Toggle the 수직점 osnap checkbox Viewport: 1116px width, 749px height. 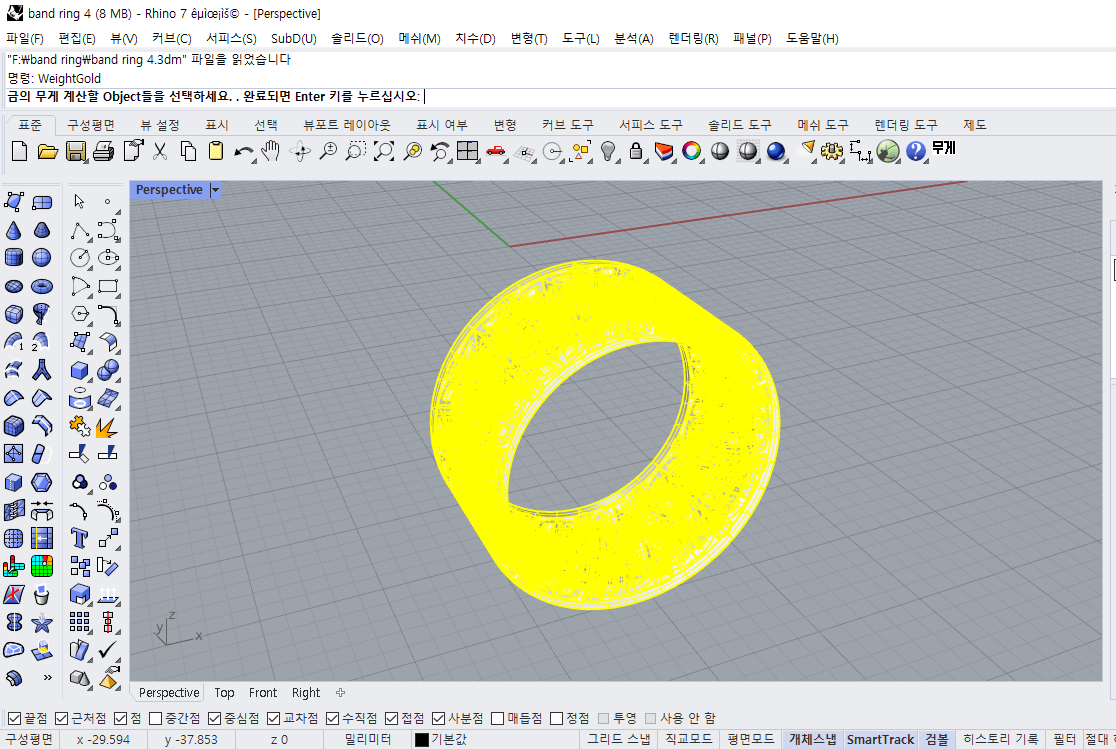[332, 718]
